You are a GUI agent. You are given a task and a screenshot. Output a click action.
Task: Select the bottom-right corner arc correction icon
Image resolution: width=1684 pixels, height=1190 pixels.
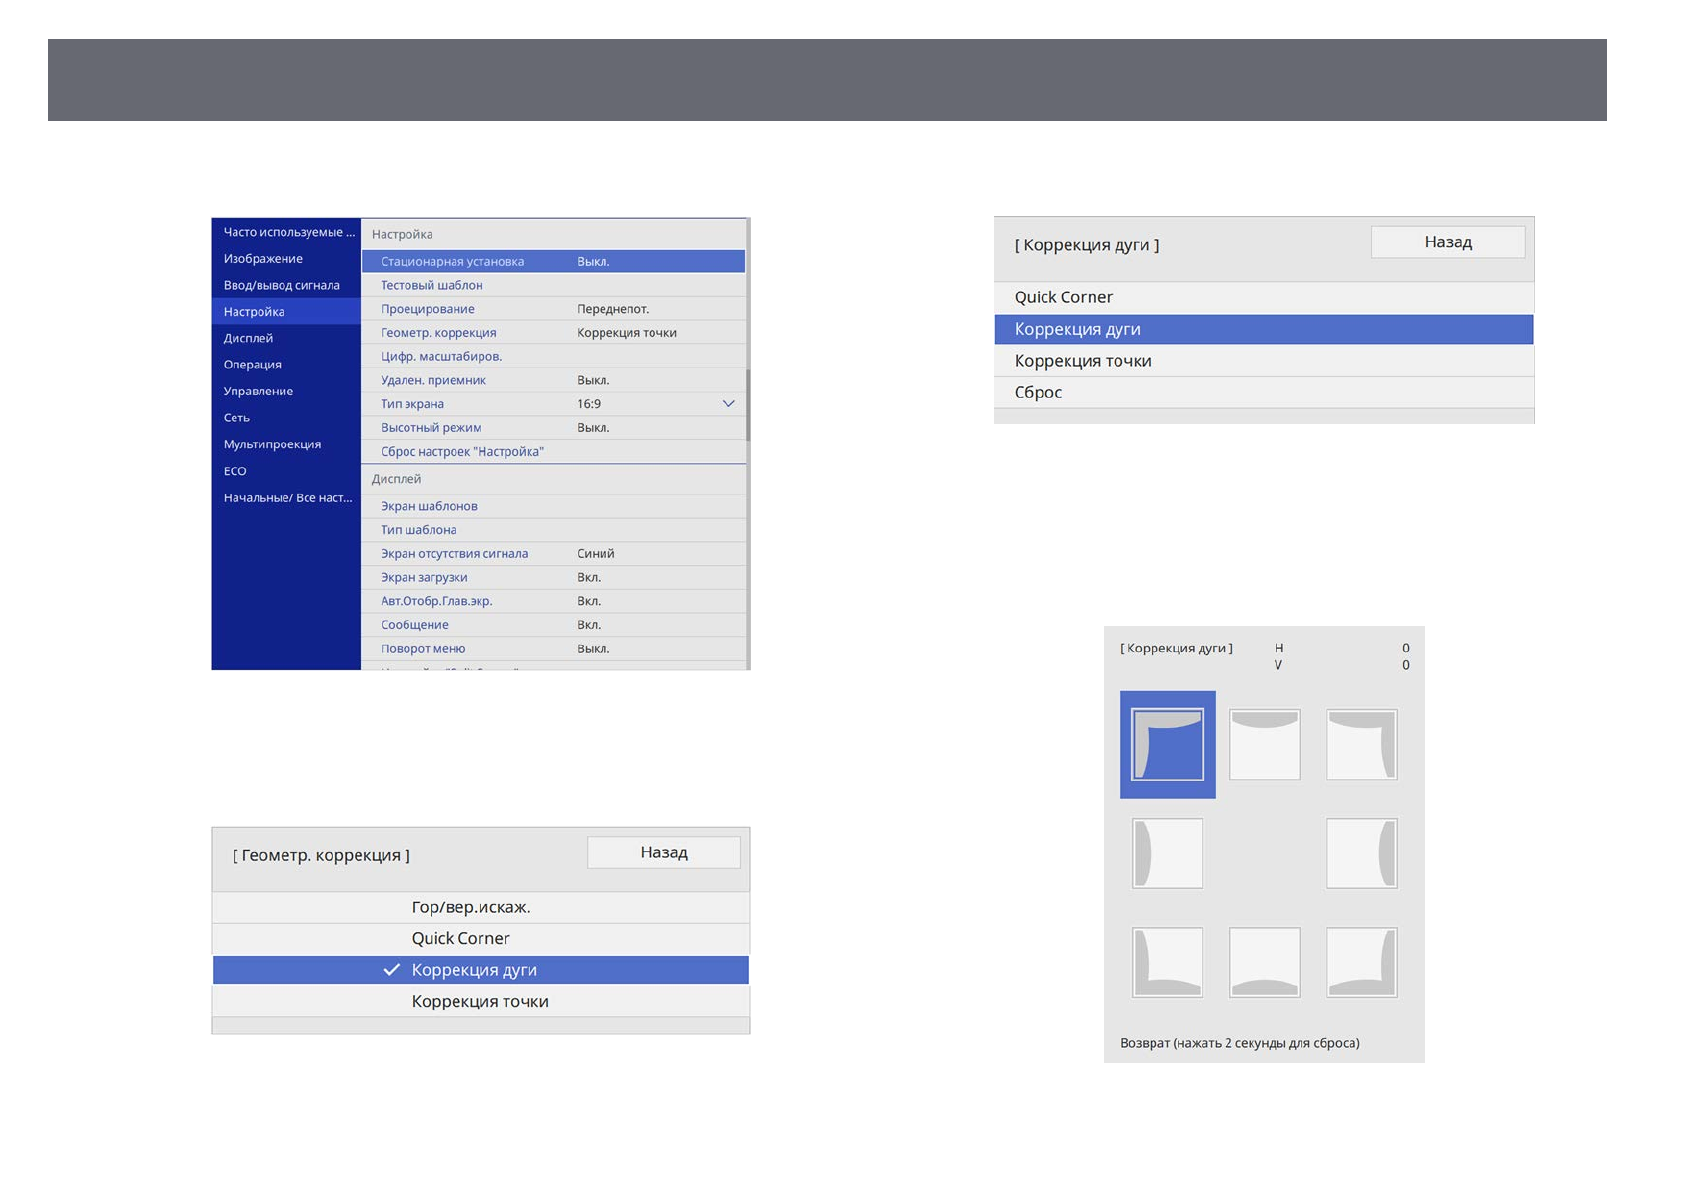click(1361, 962)
